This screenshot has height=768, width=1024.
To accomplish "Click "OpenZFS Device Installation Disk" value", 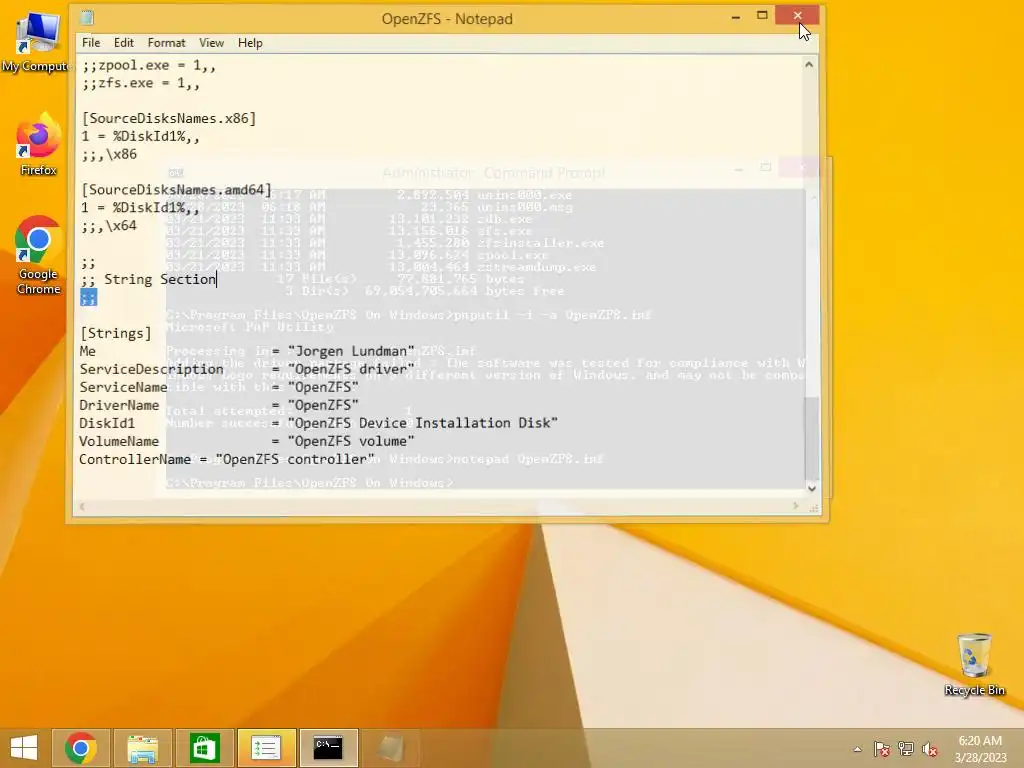I will pyautogui.click(x=423, y=423).
